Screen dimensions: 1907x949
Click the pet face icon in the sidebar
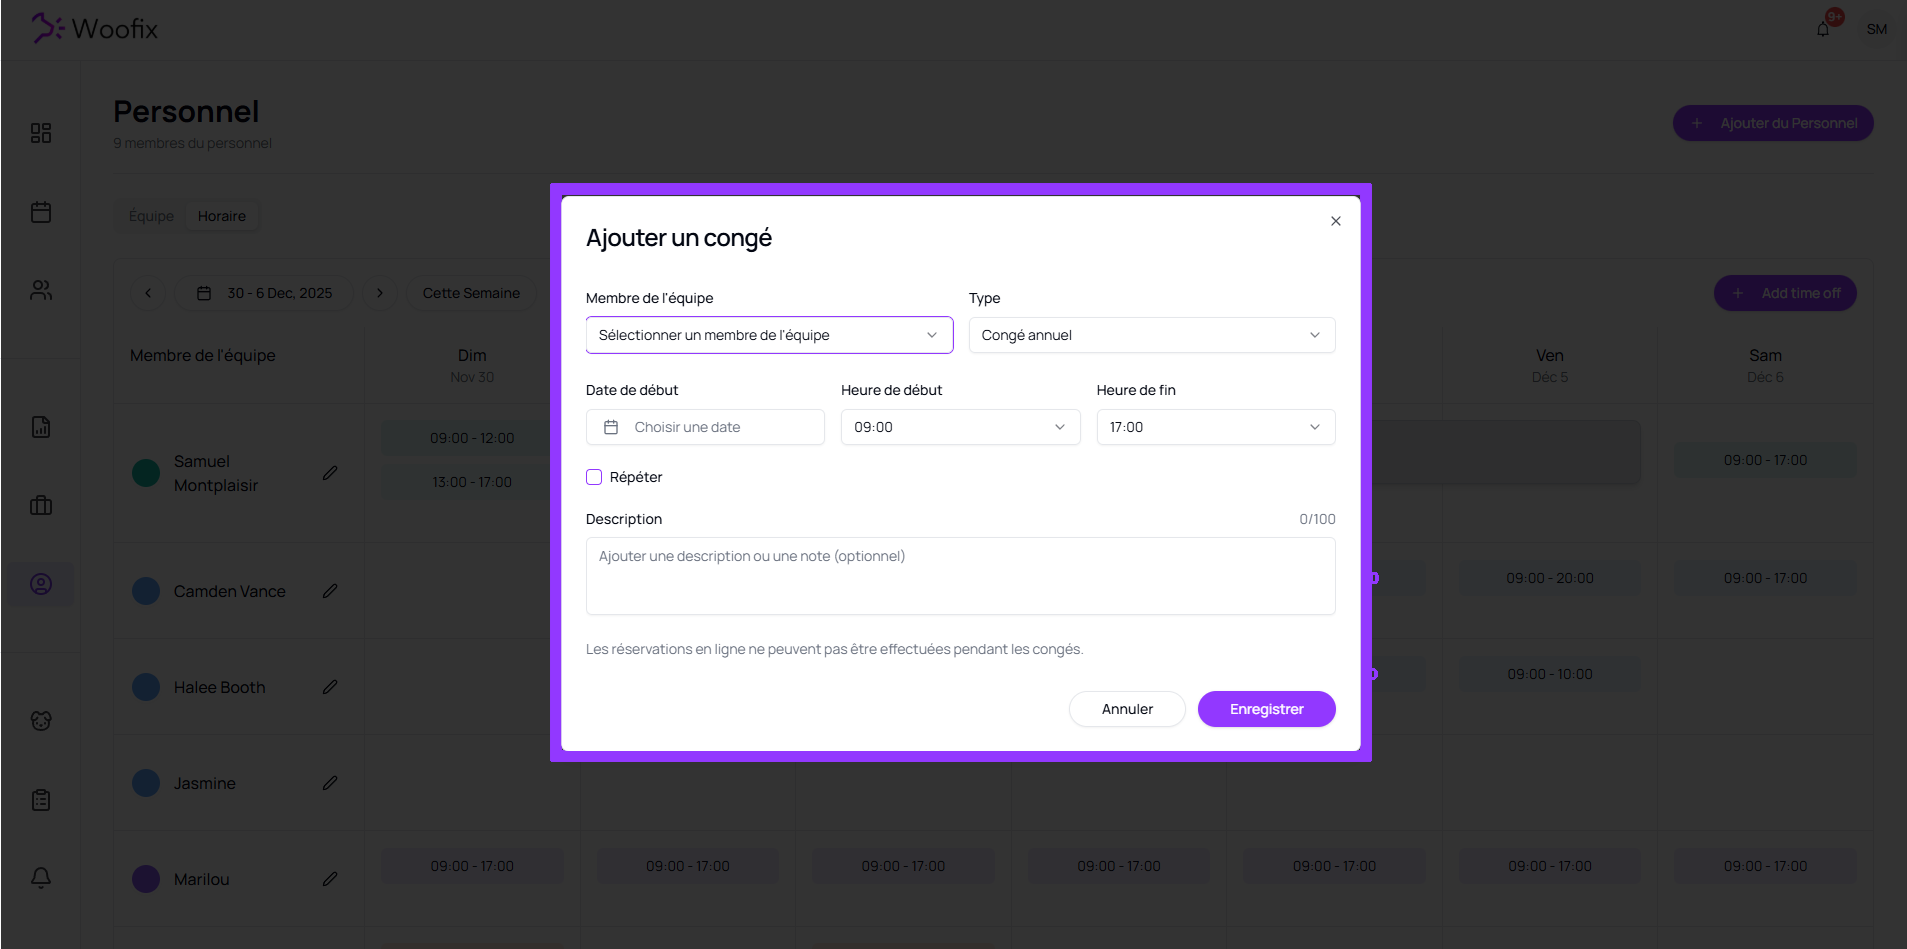coord(41,721)
